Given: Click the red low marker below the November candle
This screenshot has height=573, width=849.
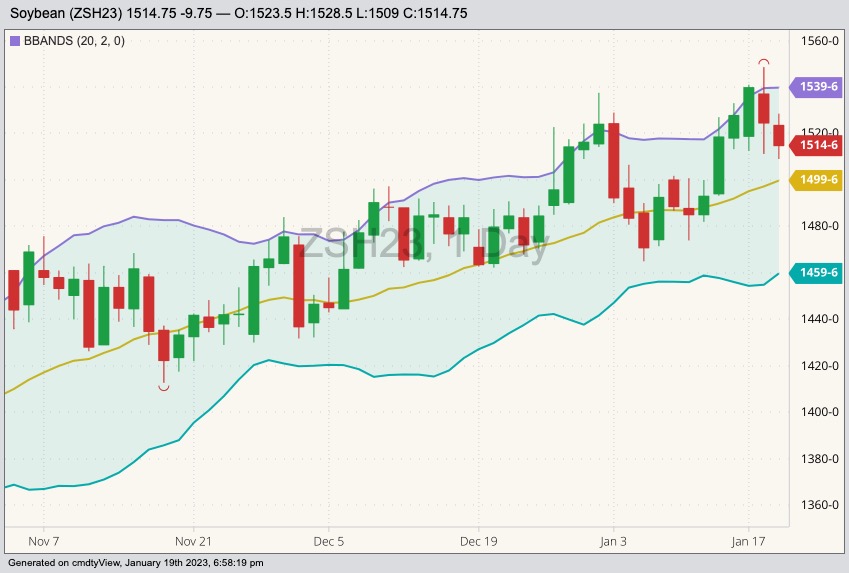Looking at the screenshot, I should click(164, 387).
